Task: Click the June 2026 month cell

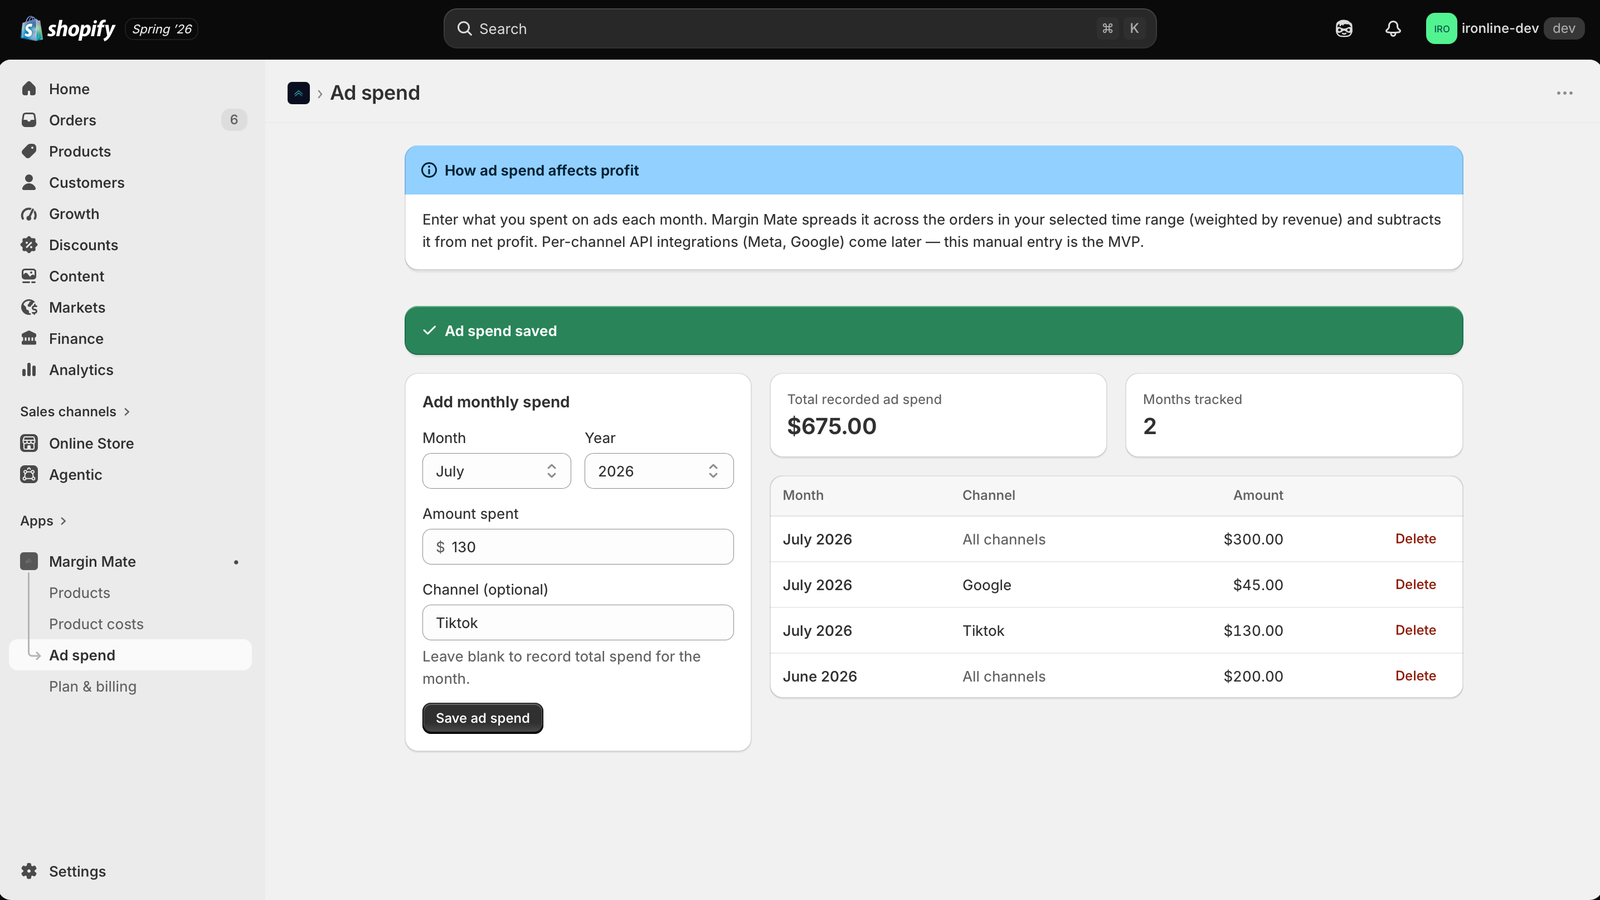Action: [820, 677]
